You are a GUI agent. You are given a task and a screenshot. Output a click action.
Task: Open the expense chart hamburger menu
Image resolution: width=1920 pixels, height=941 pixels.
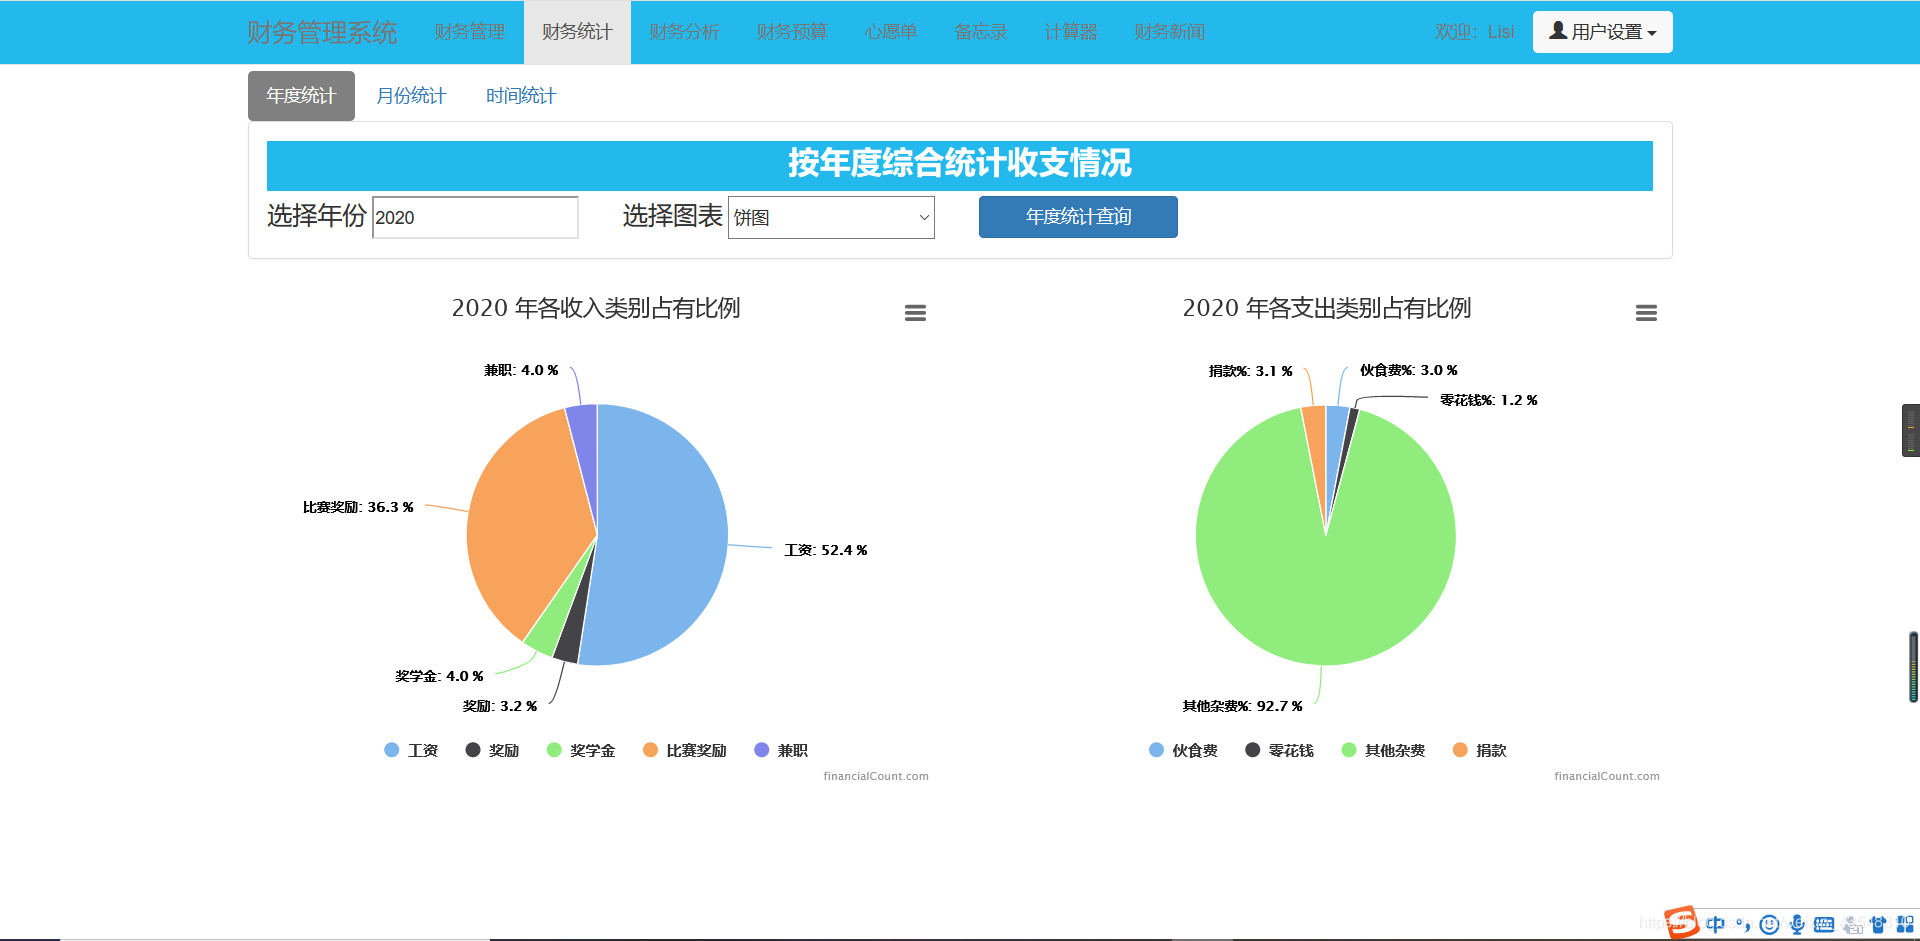pyautogui.click(x=1646, y=312)
